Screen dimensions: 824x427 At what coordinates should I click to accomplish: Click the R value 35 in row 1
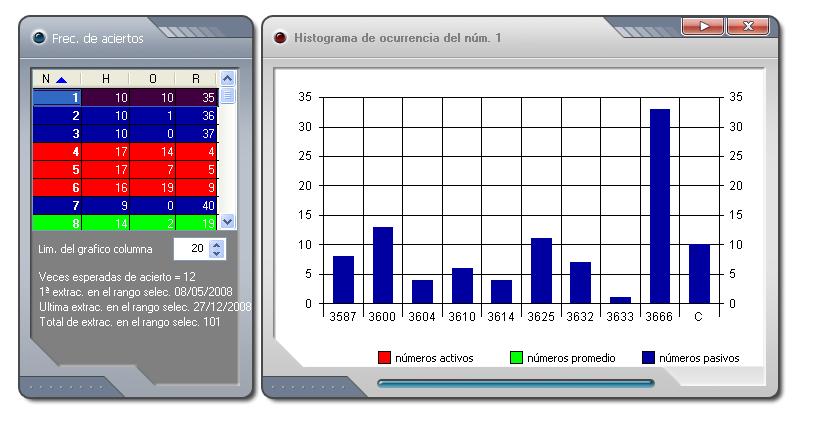point(209,98)
